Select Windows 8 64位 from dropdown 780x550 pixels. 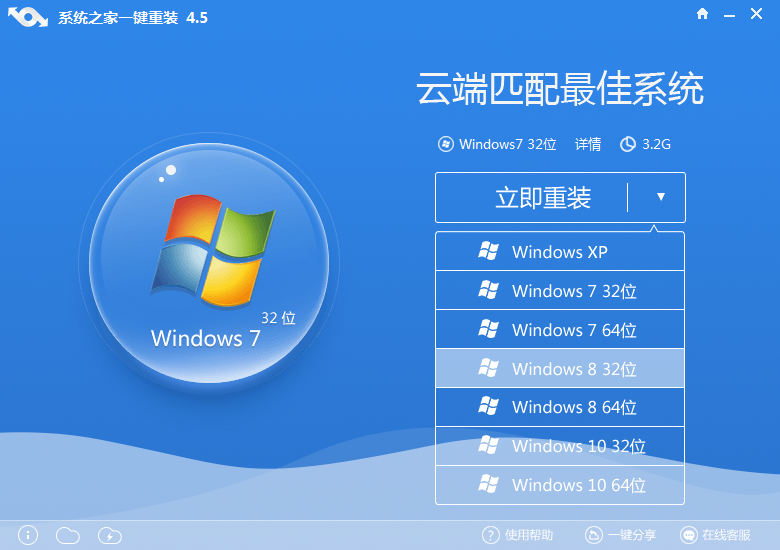tap(559, 407)
